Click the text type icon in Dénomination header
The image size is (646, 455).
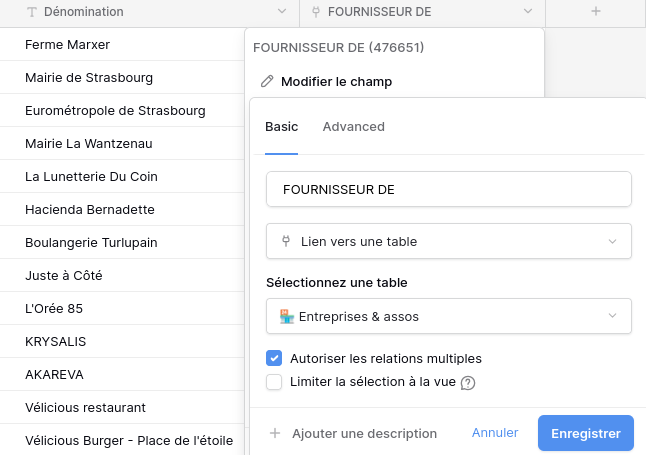32,12
